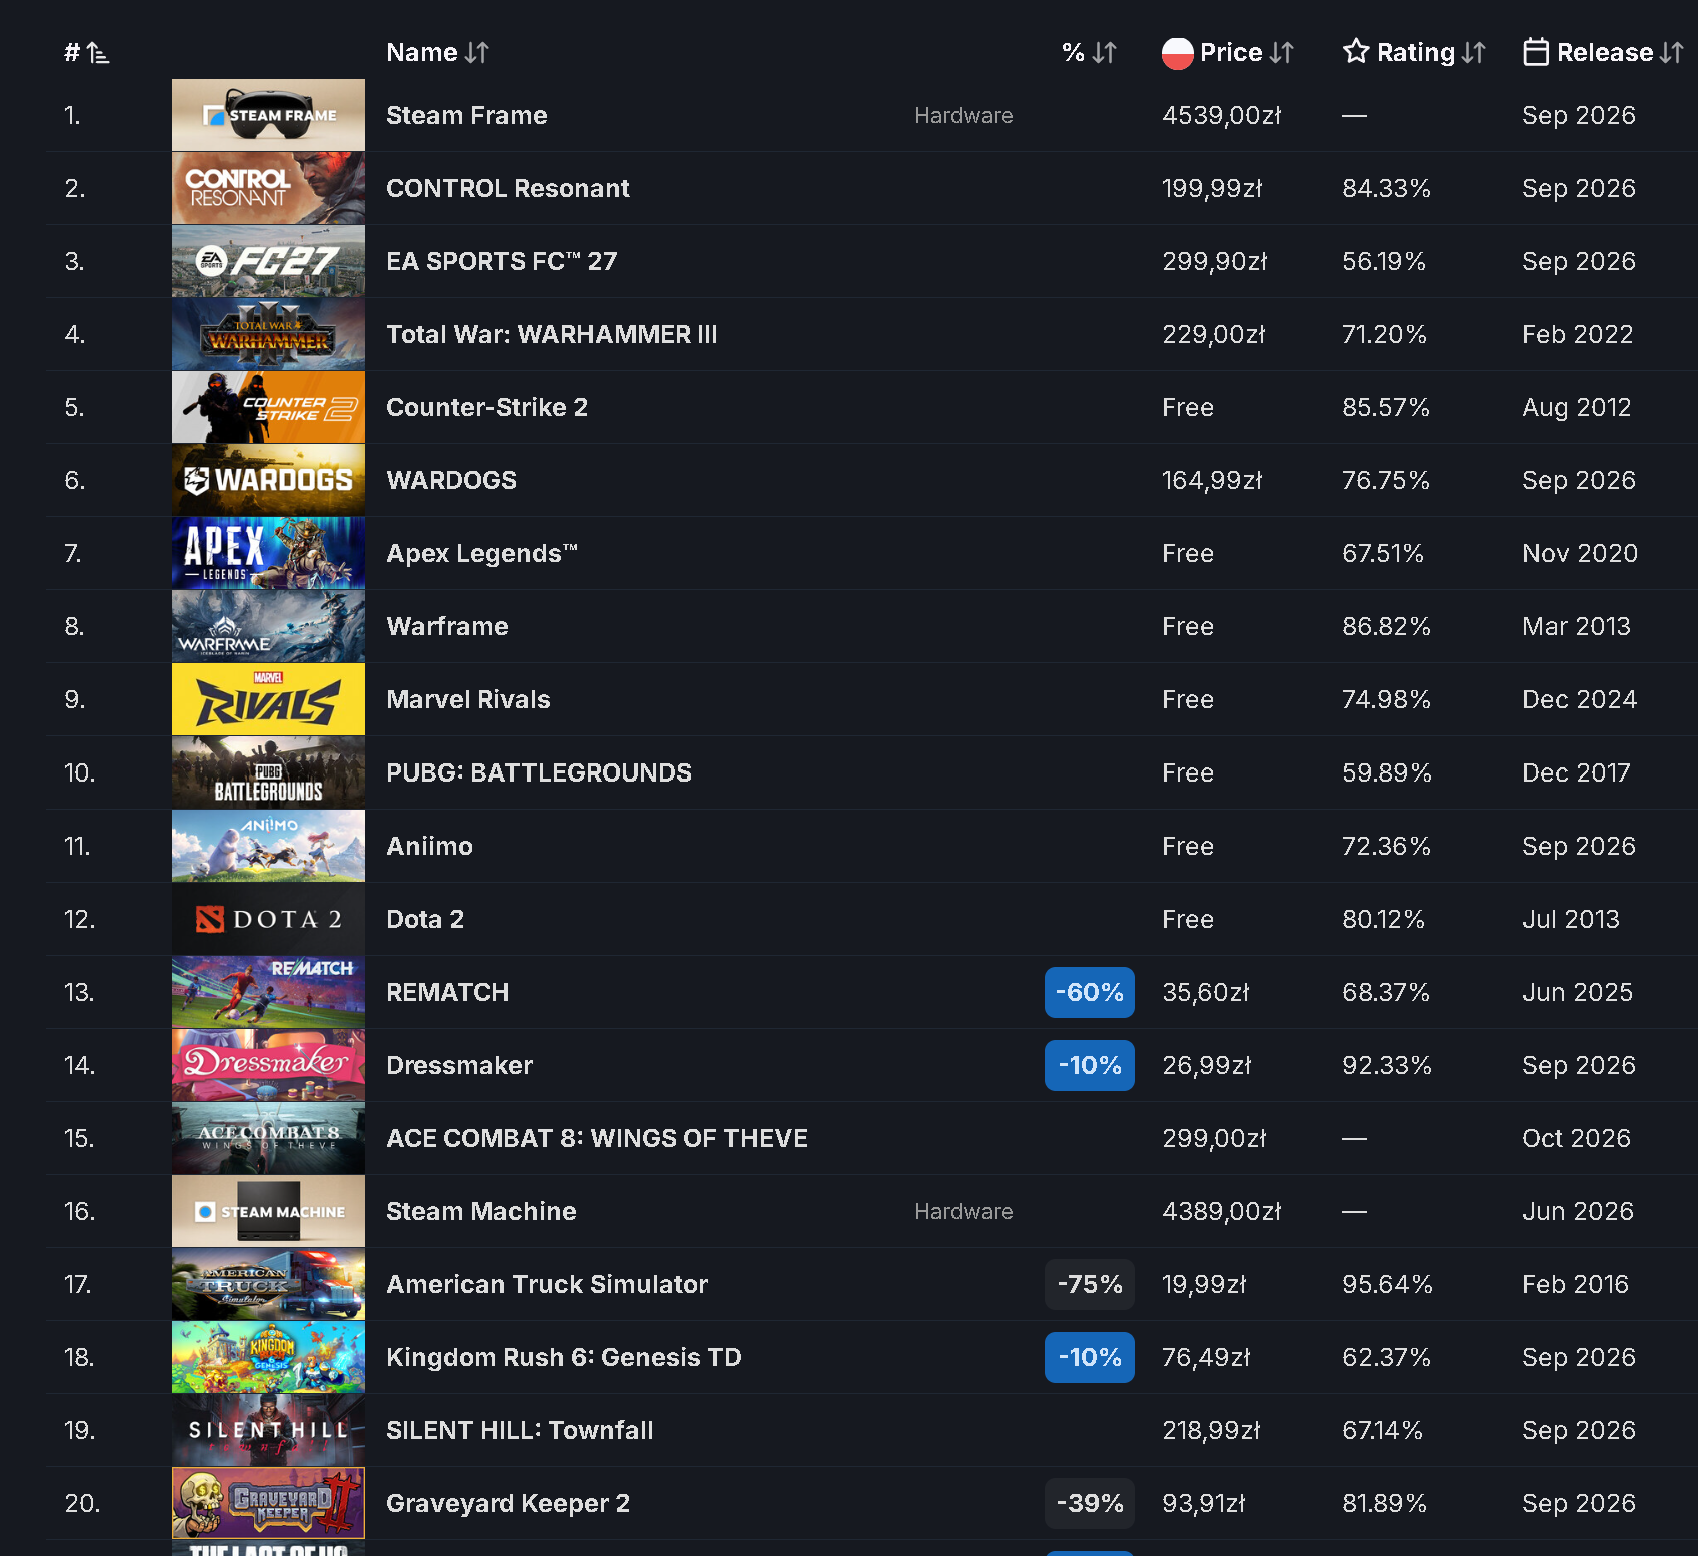Click the -75% badge for American Truck Simulator
1698x1556 pixels.
point(1090,1284)
